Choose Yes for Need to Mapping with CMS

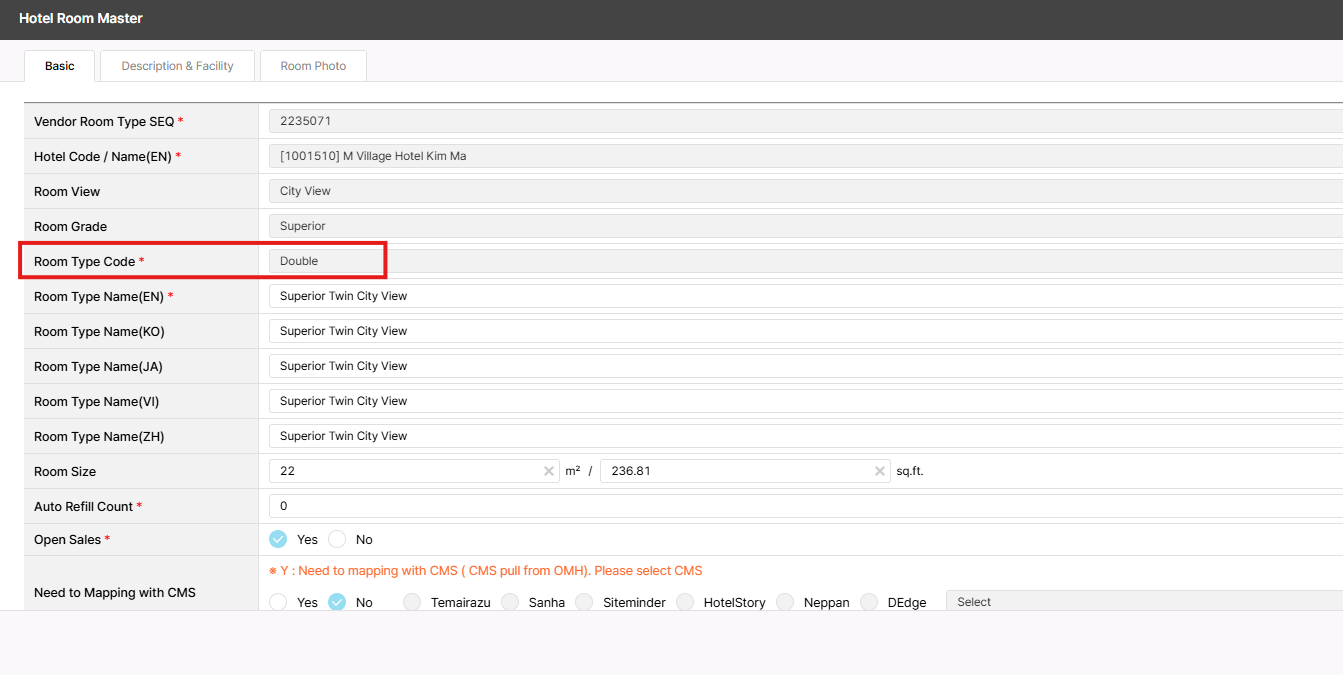pos(278,602)
